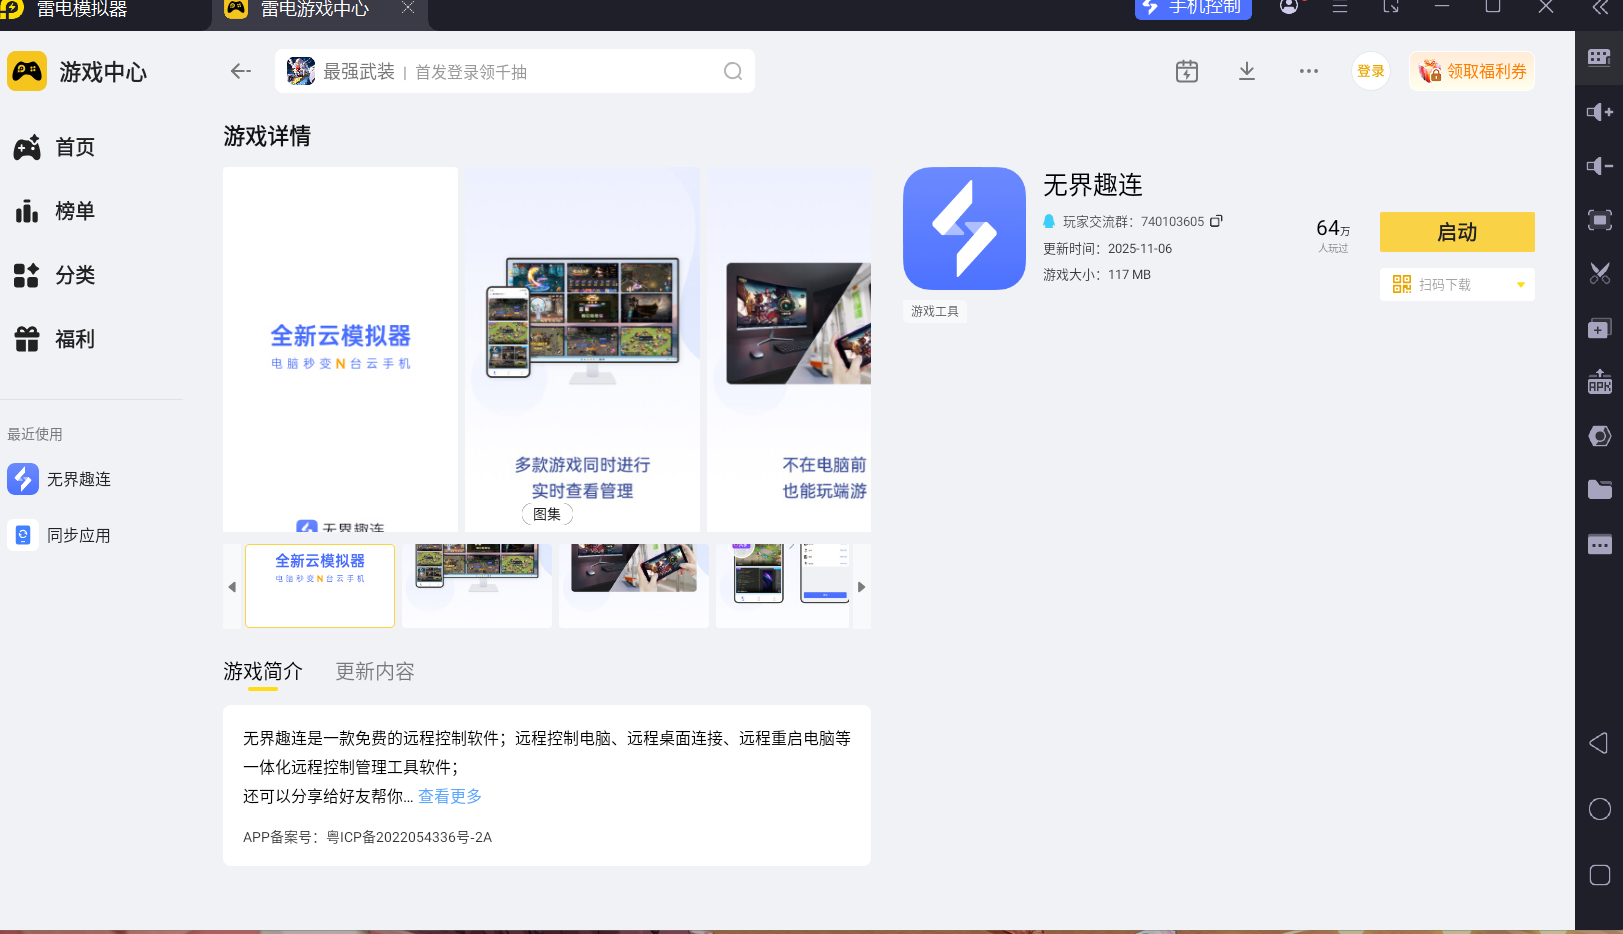Switch to the 更新内容 tab
1623x934 pixels.
pyautogui.click(x=374, y=671)
